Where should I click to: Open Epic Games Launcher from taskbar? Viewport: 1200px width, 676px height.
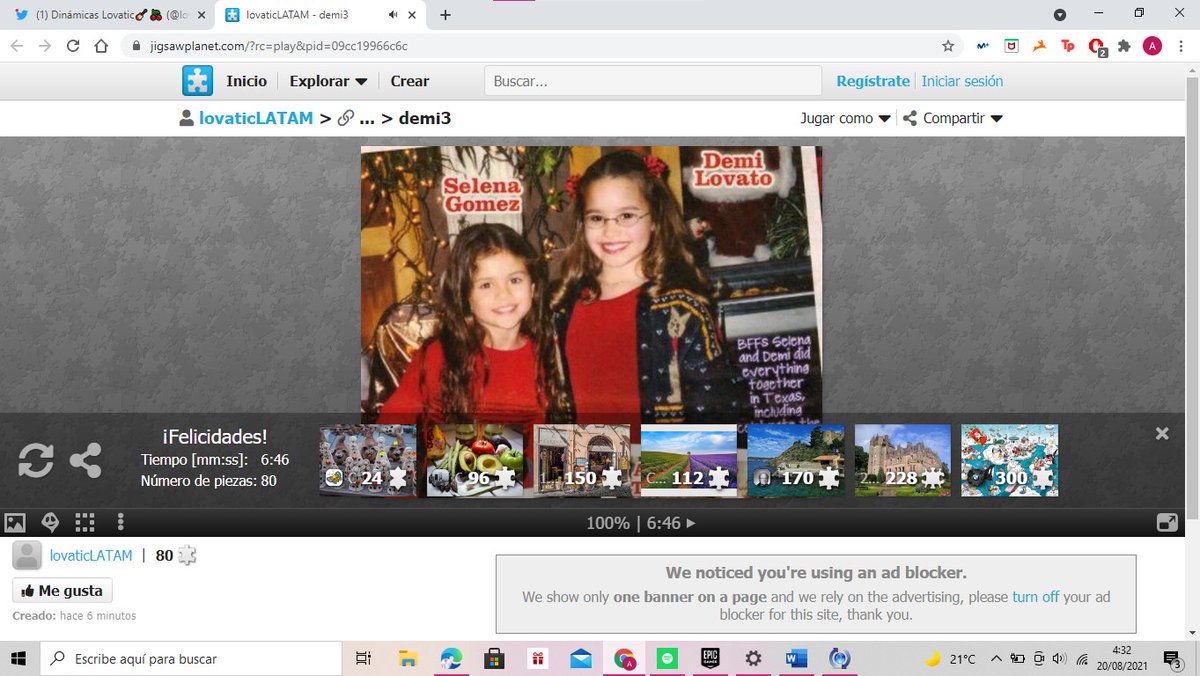pos(710,658)
